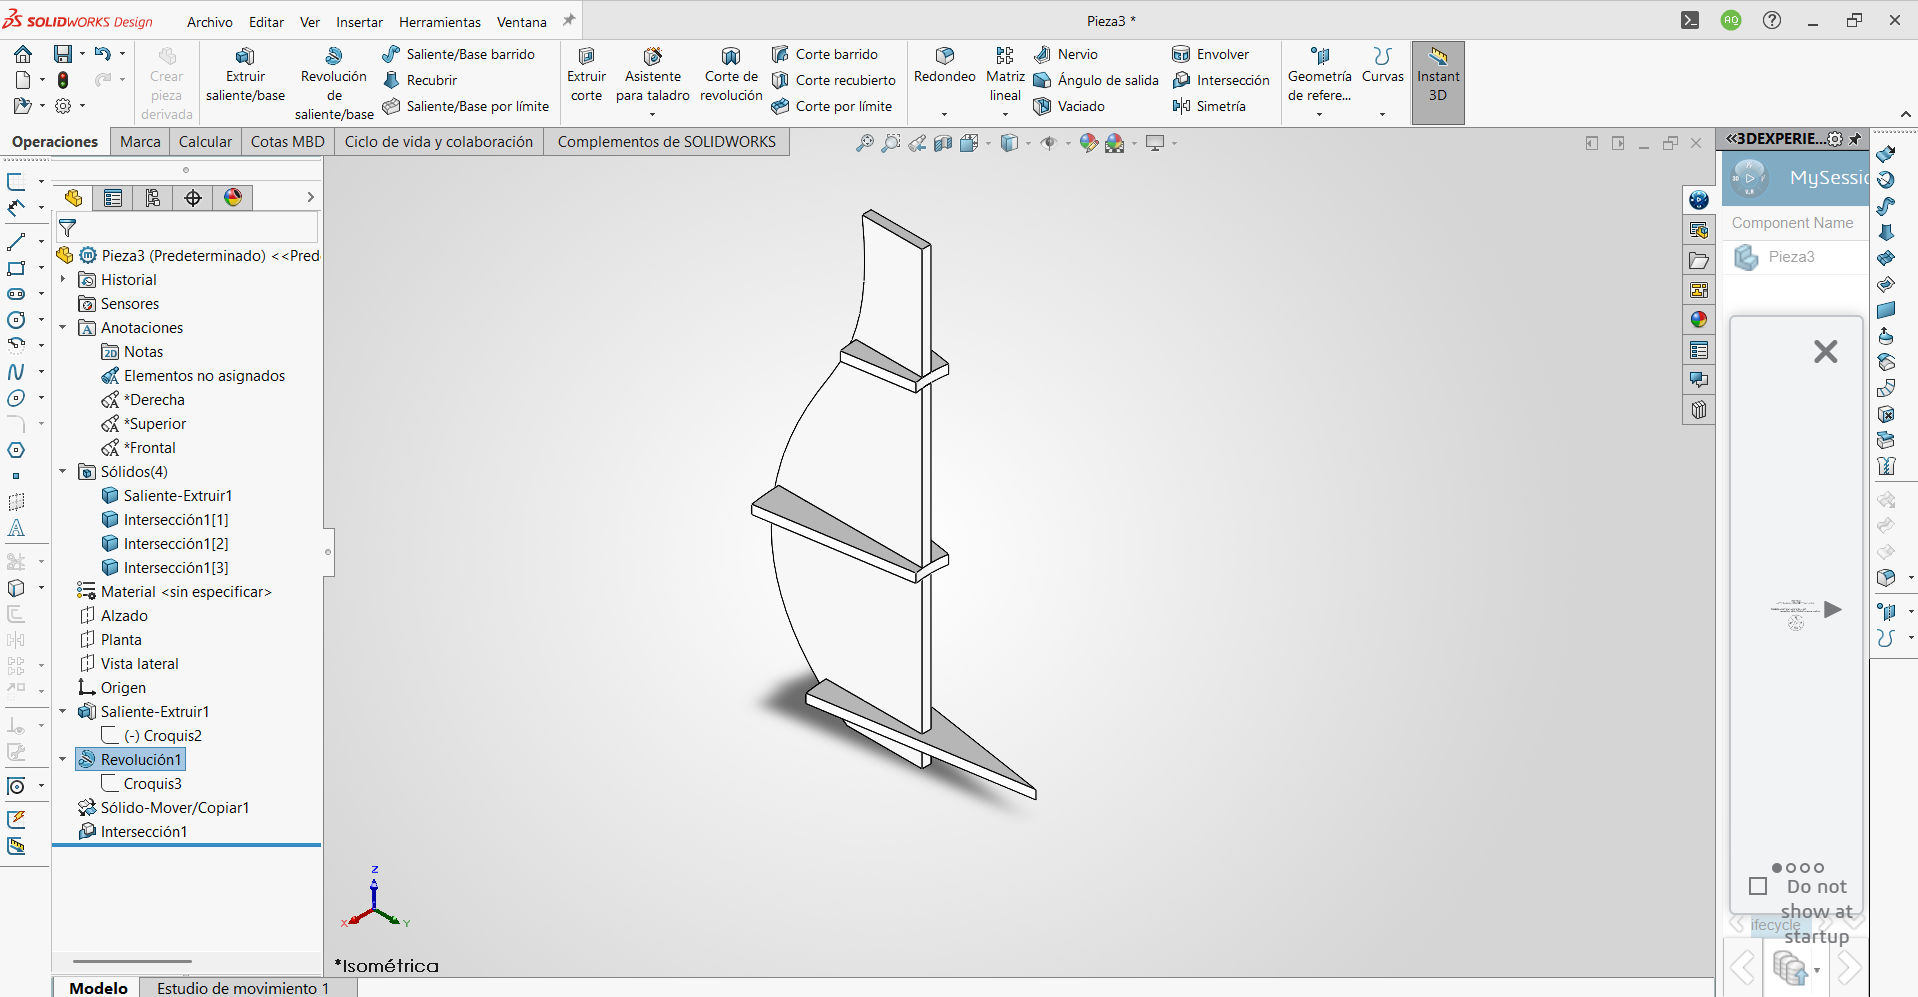Select the Vaciado shell tool

pos(1069,106)
